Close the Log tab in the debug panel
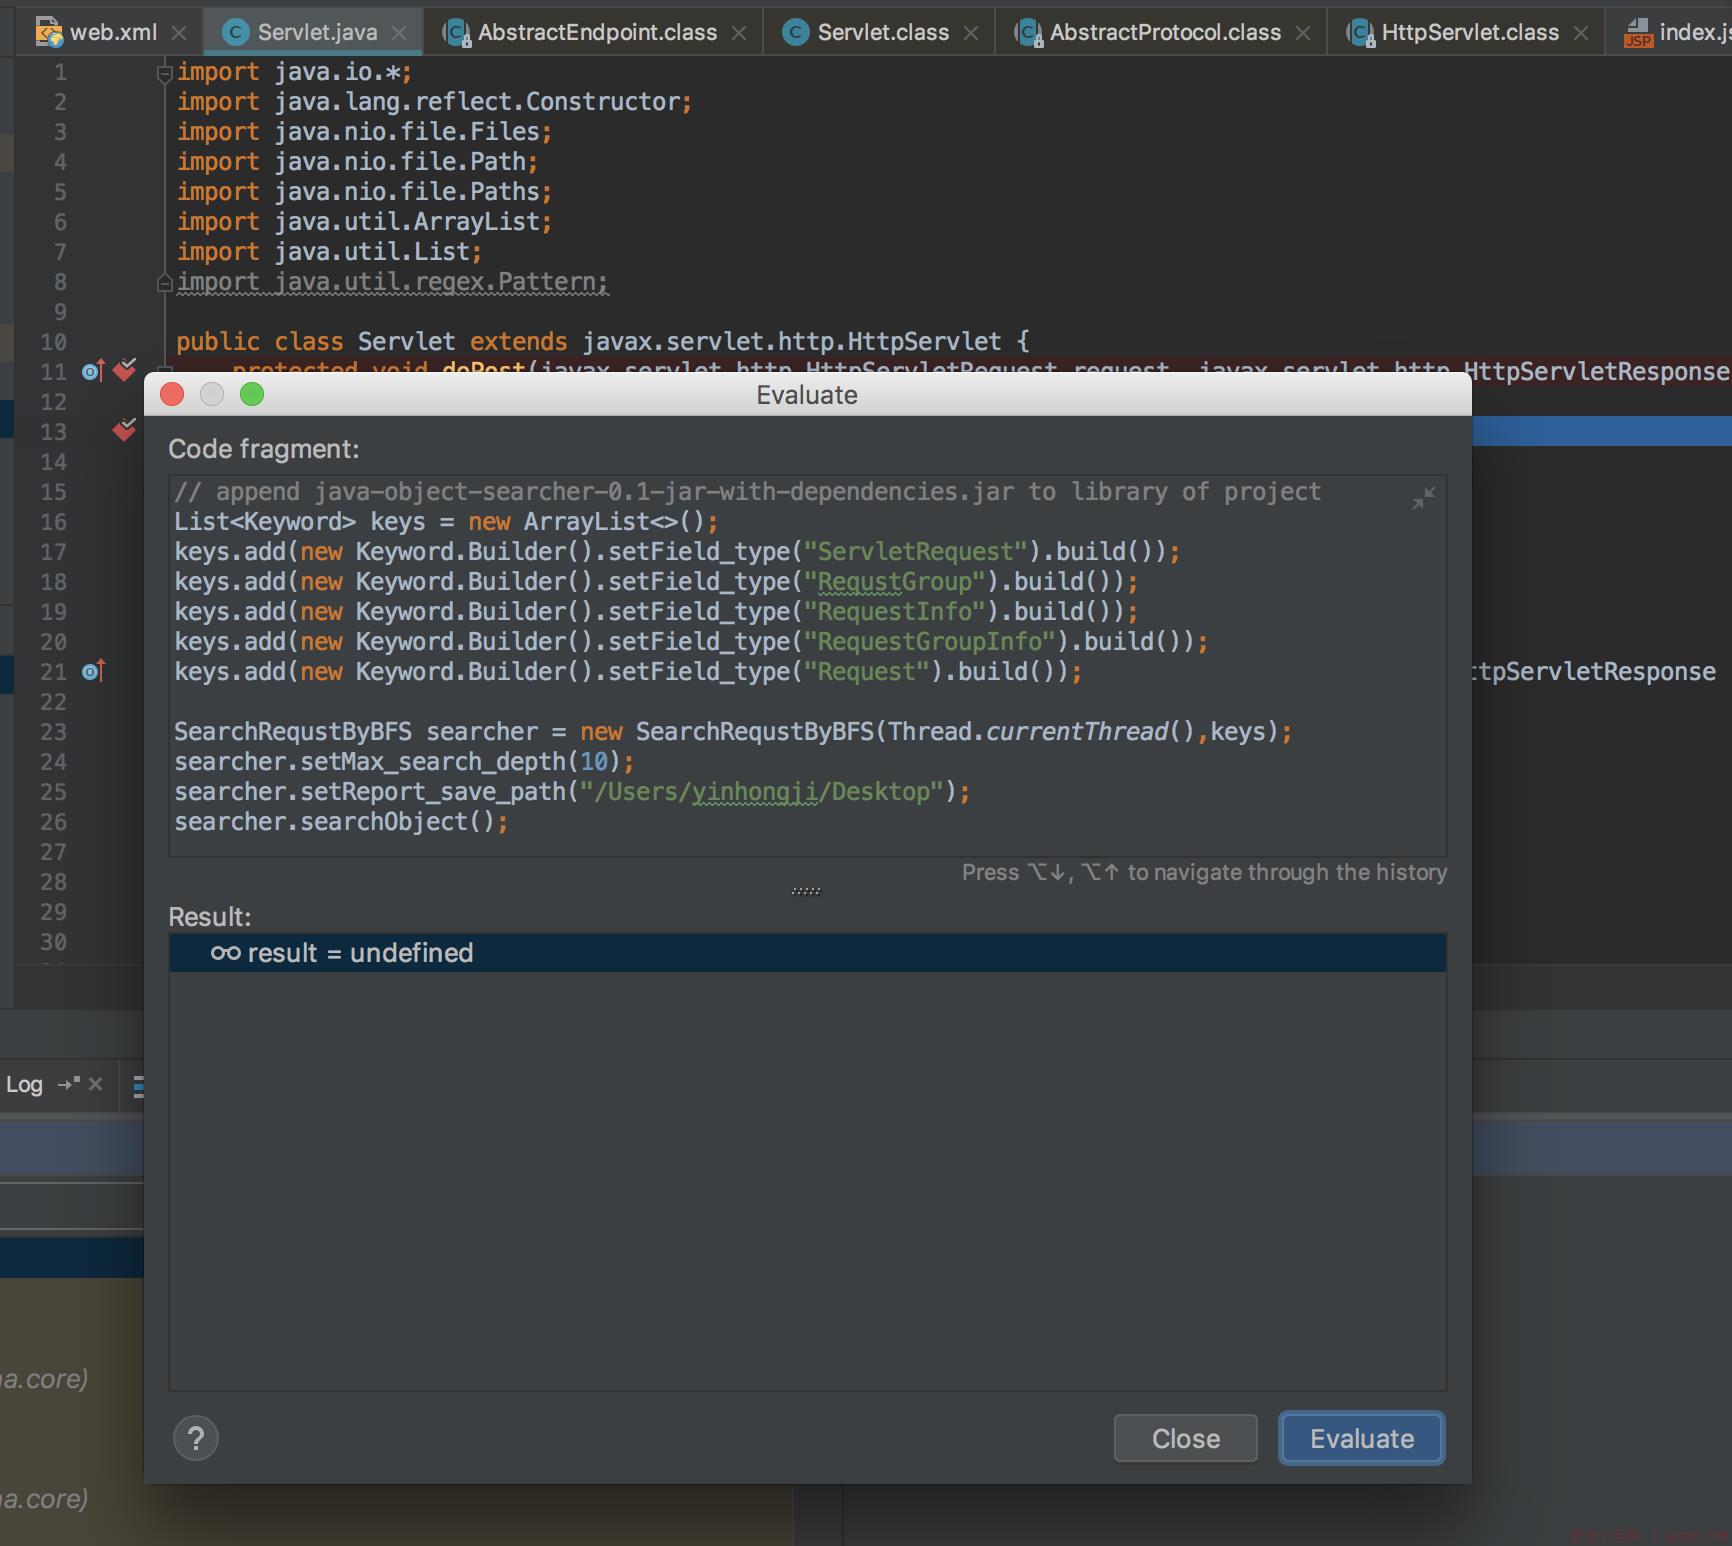The width and height of the screenshot is (1732, 1546). pos(96,1084)
